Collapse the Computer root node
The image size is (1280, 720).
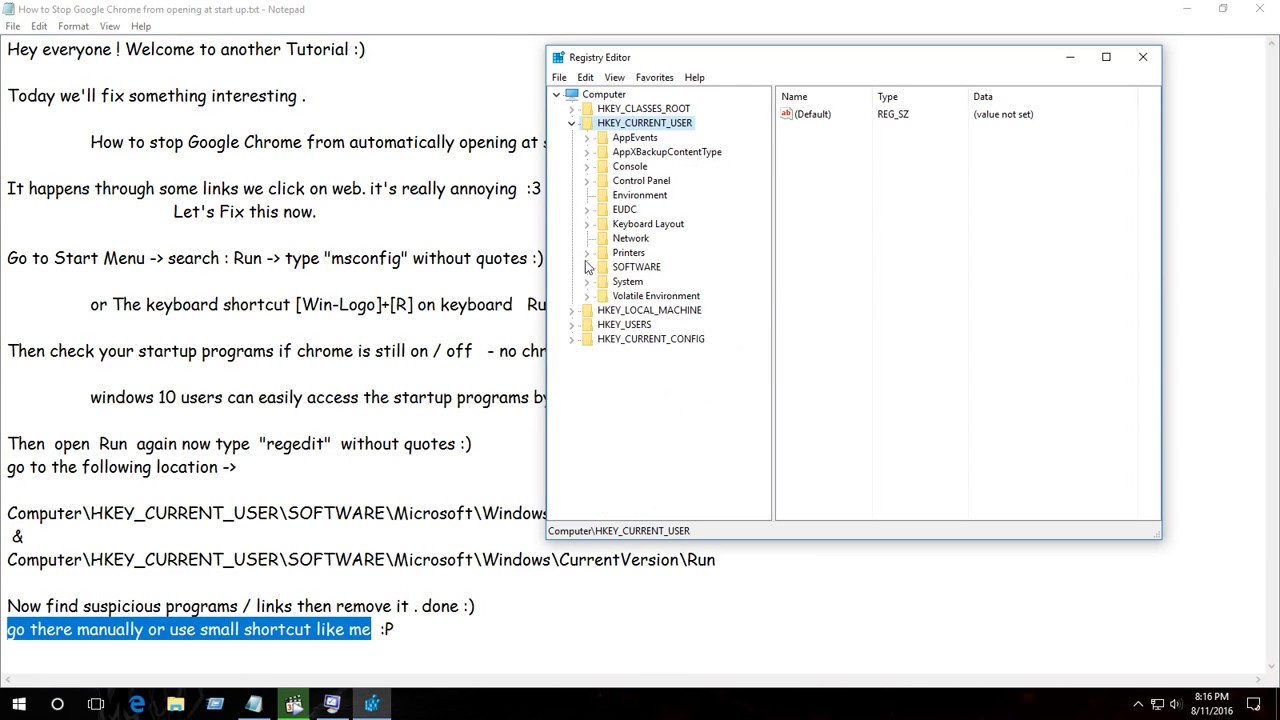point(556,94)
